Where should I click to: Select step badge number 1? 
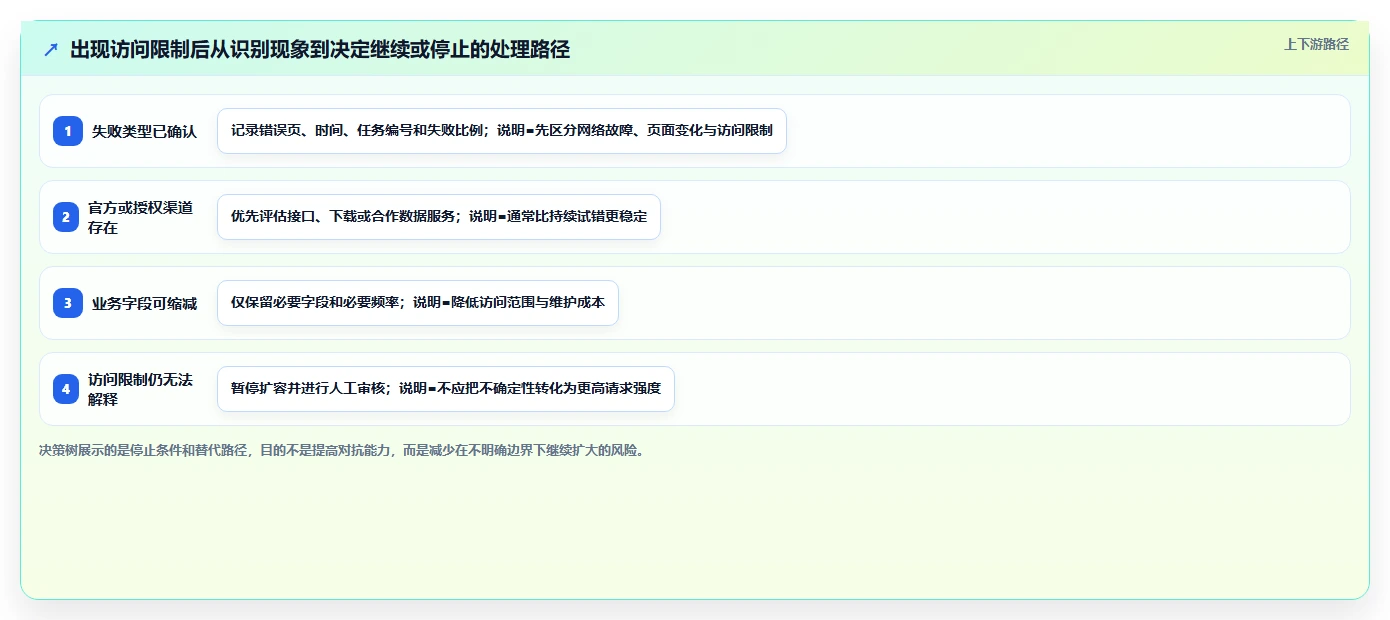(x=68, y=131)
